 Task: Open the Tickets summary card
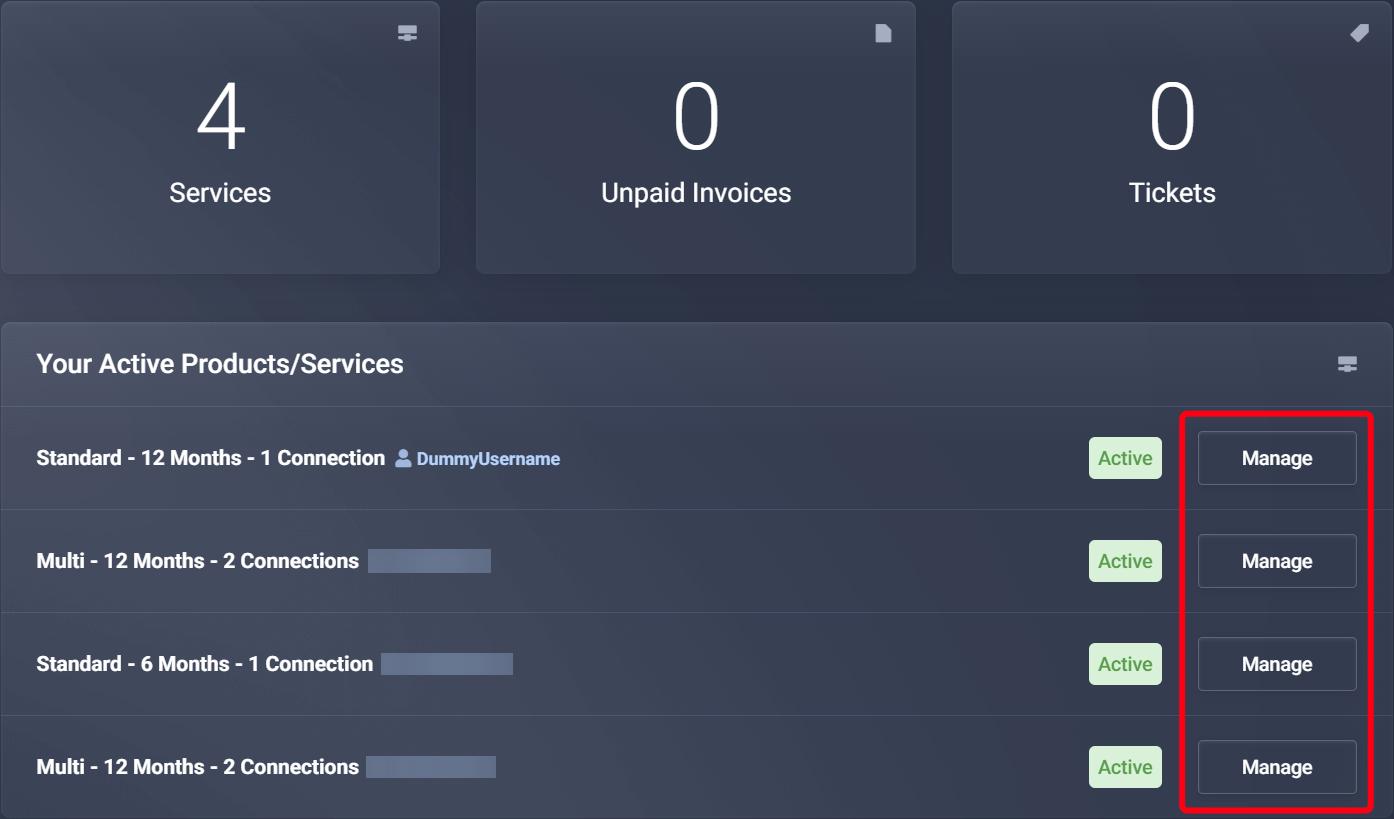pos(1171,137)
